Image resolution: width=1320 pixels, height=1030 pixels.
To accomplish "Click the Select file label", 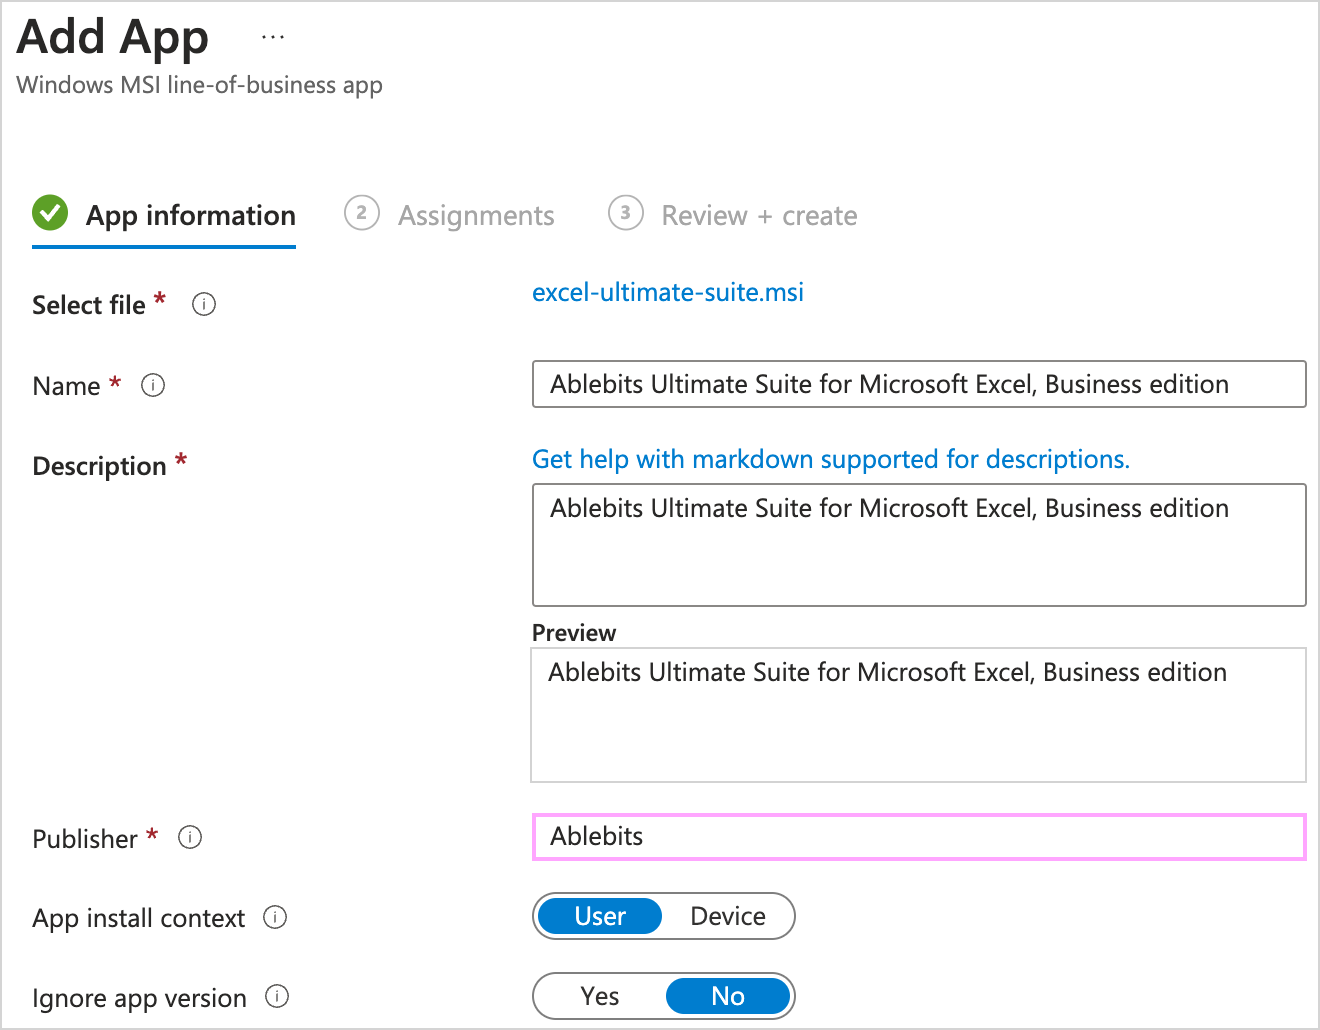I will [89, 305].
